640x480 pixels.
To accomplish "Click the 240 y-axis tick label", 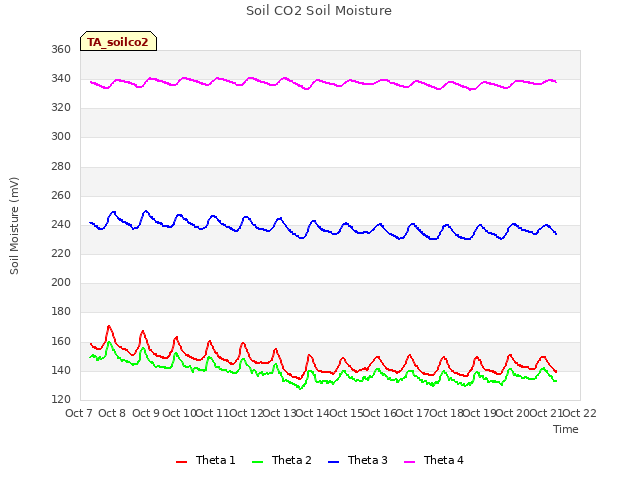I will pyautogui.click(x=61, y=224).
